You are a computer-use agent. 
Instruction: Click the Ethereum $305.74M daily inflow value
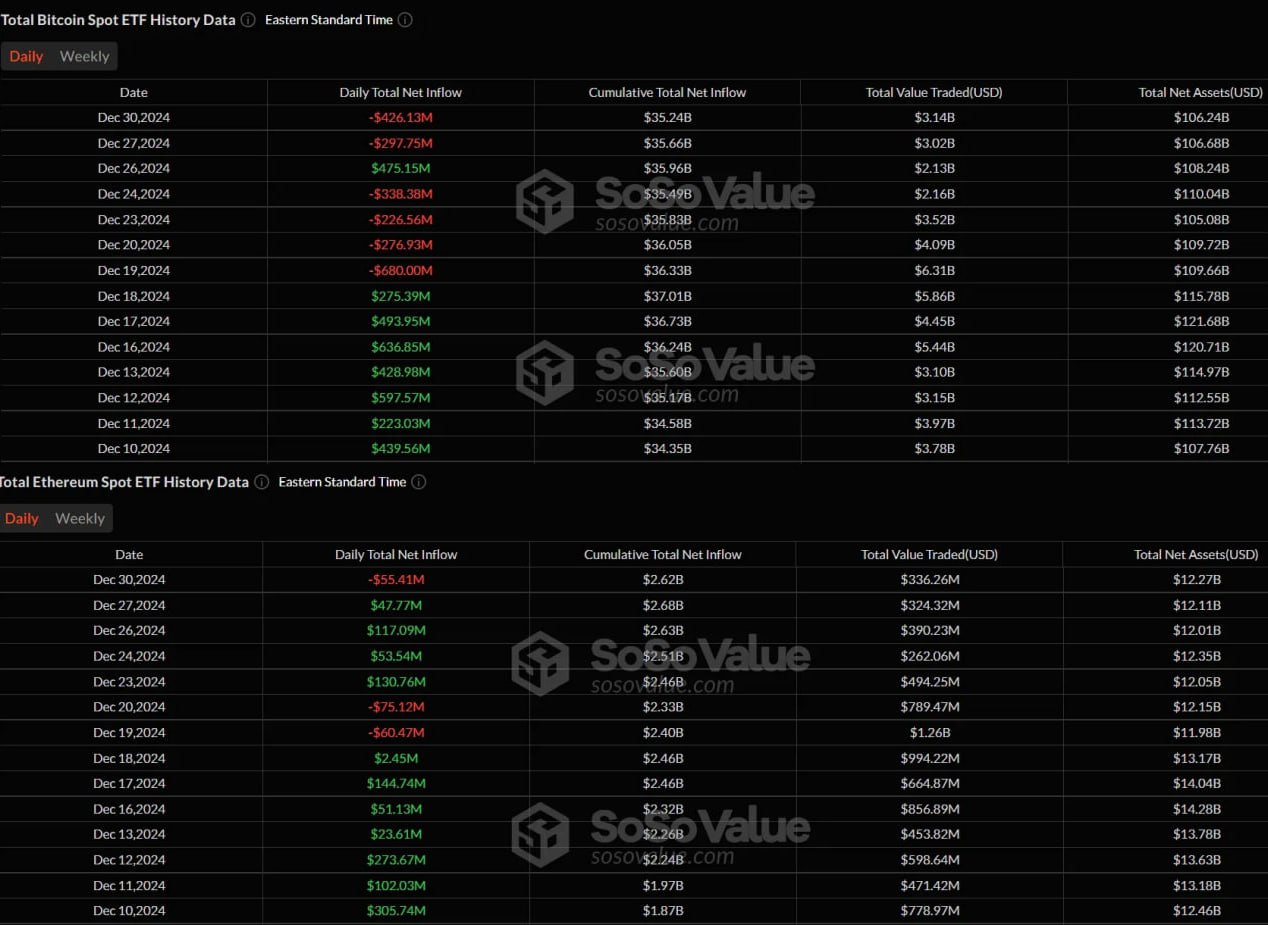click(396, 910)
